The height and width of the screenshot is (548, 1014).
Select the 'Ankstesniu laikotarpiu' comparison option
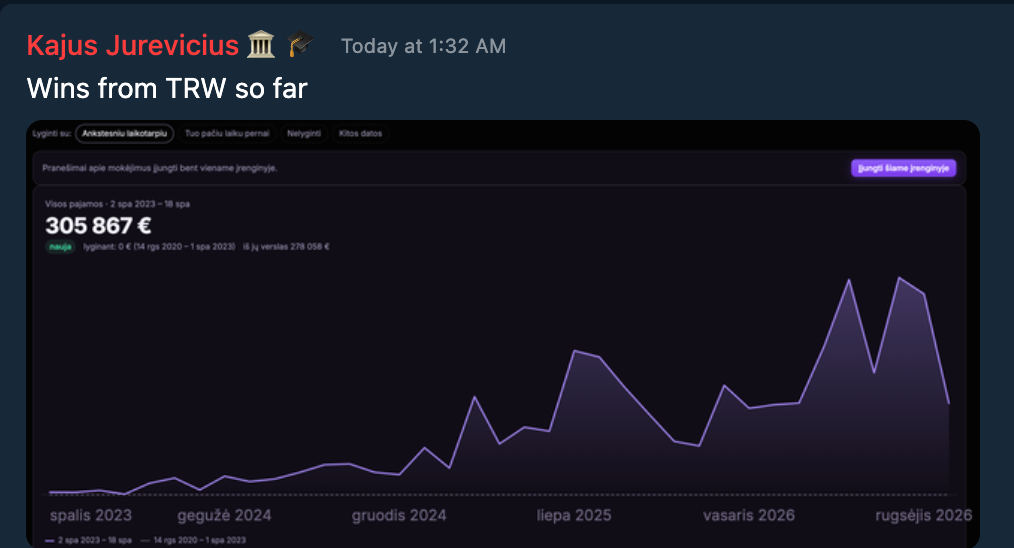tap(124, 133)
